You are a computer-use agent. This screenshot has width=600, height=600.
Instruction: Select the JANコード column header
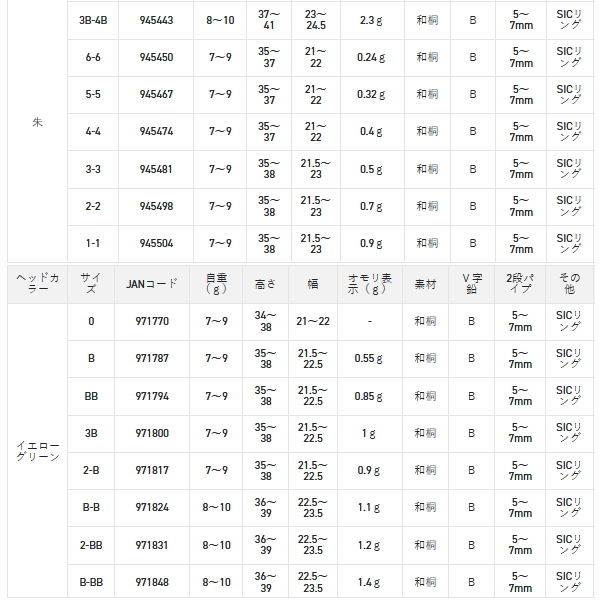[x=151, y=284]
